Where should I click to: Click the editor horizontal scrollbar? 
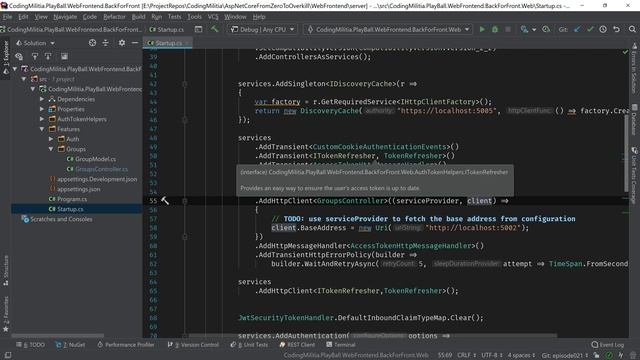(373, 336)
